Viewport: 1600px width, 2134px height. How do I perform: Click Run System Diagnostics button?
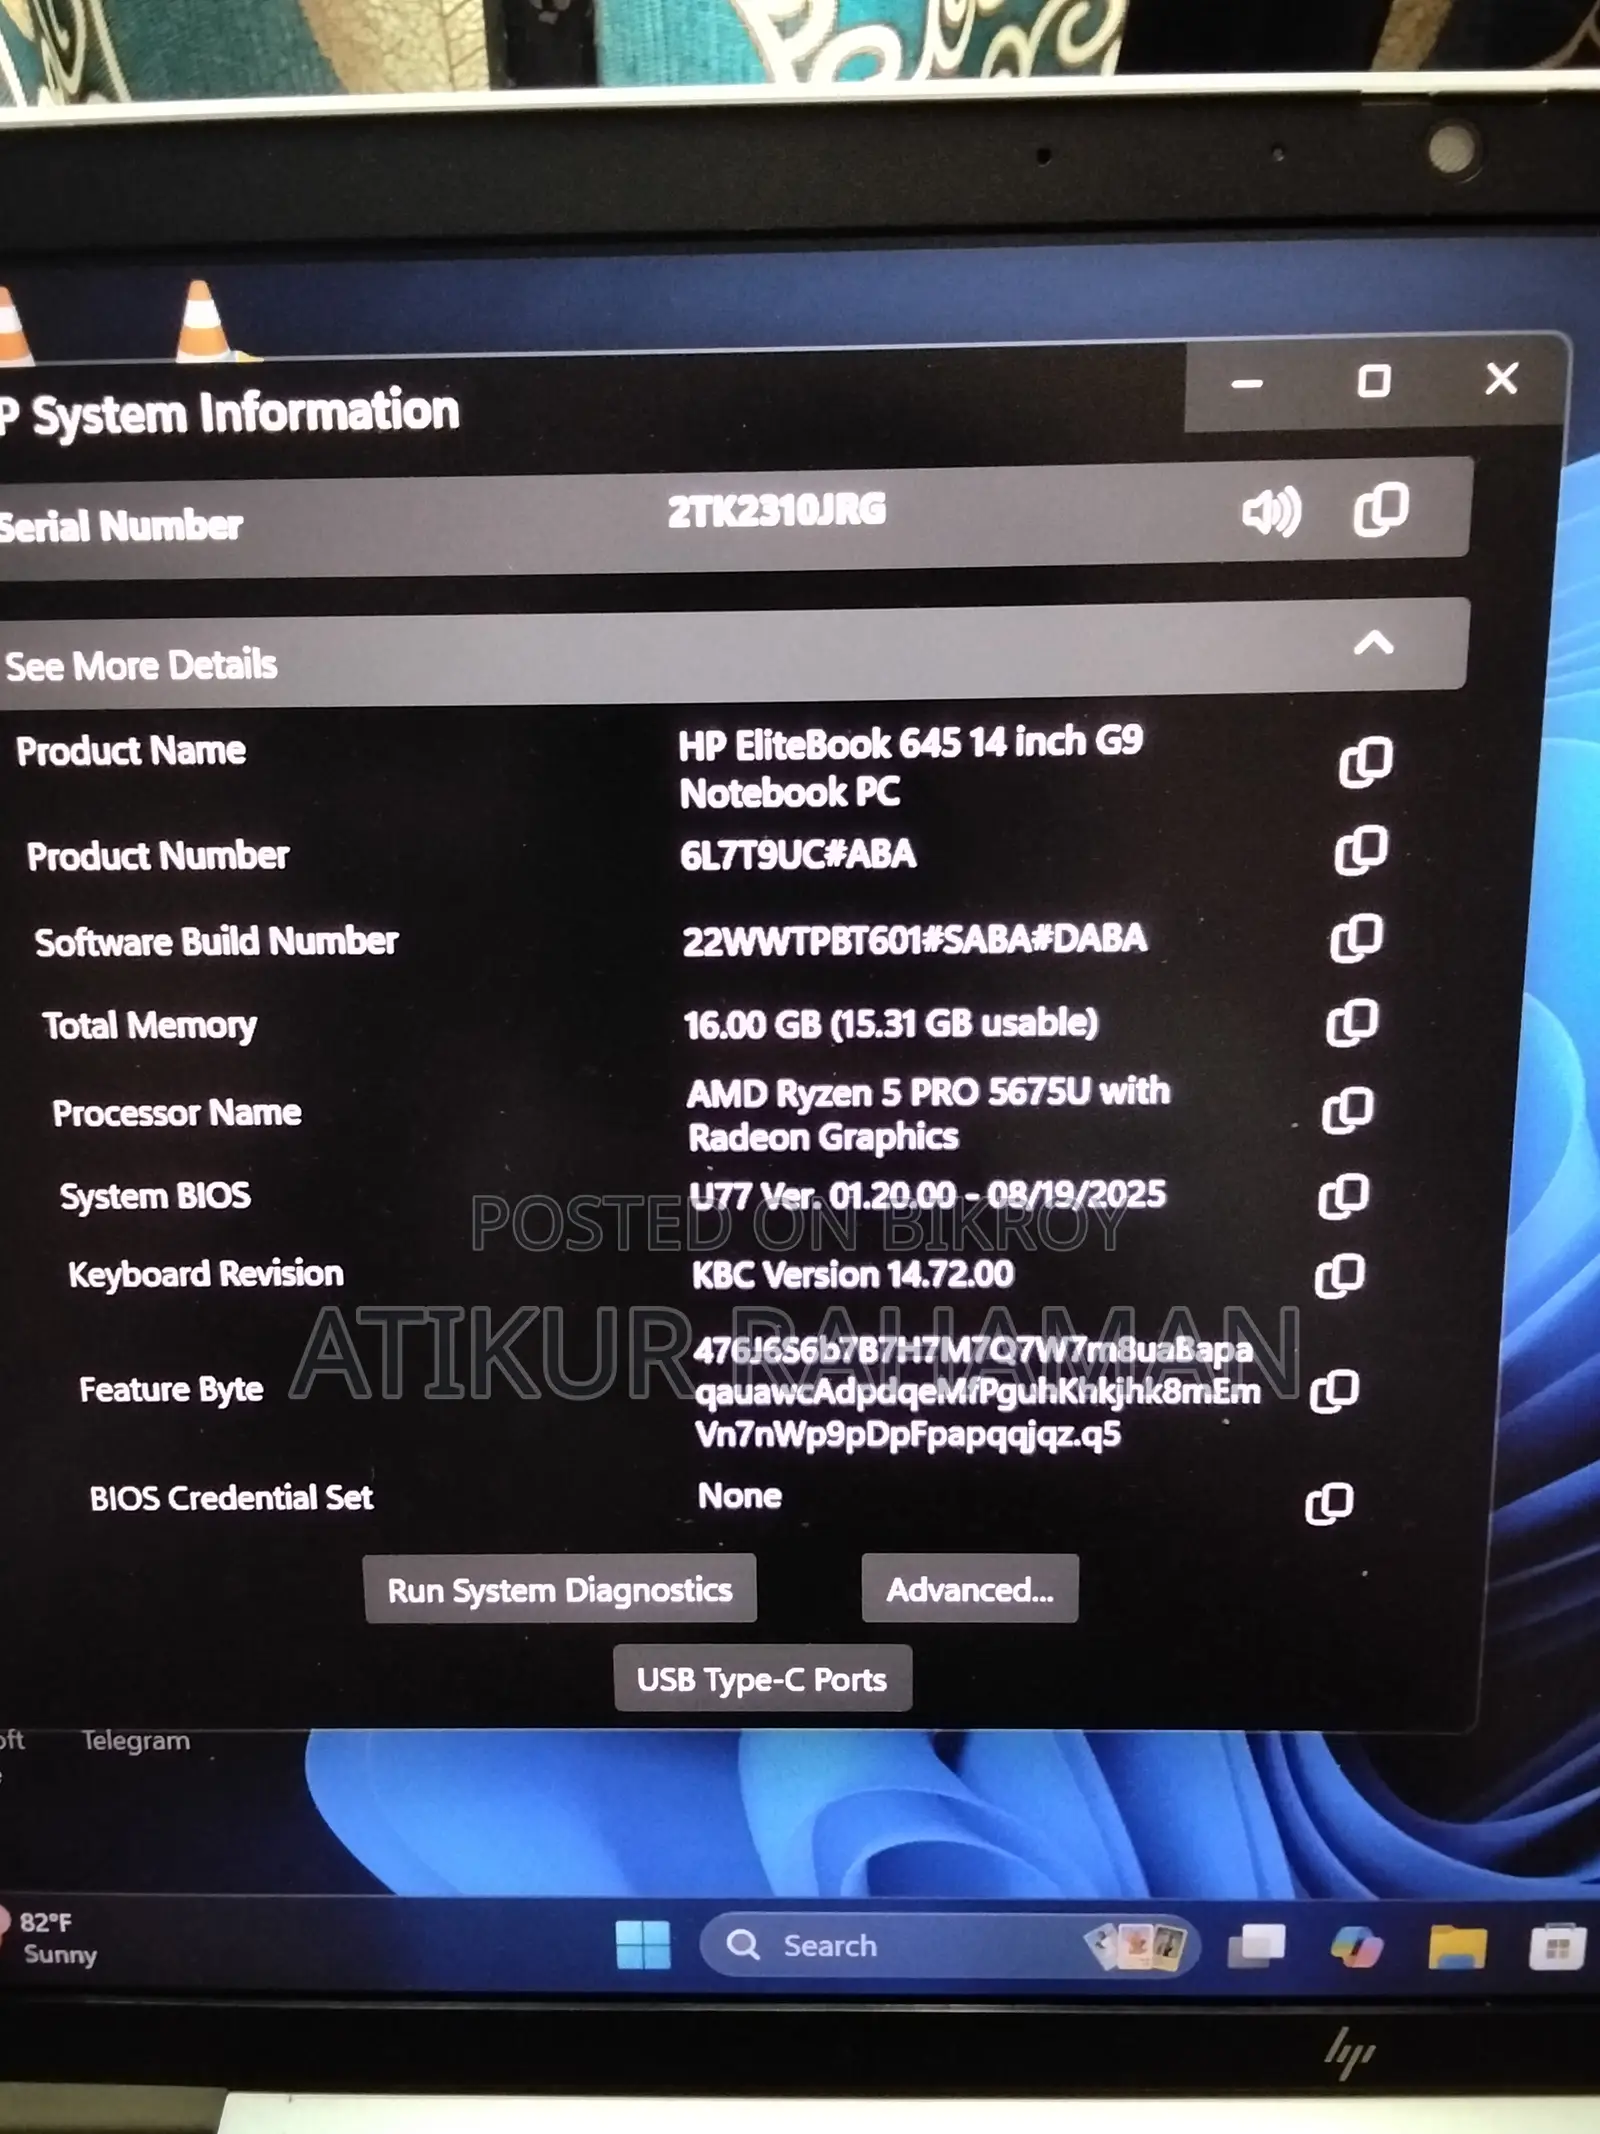pos(560,1589)
